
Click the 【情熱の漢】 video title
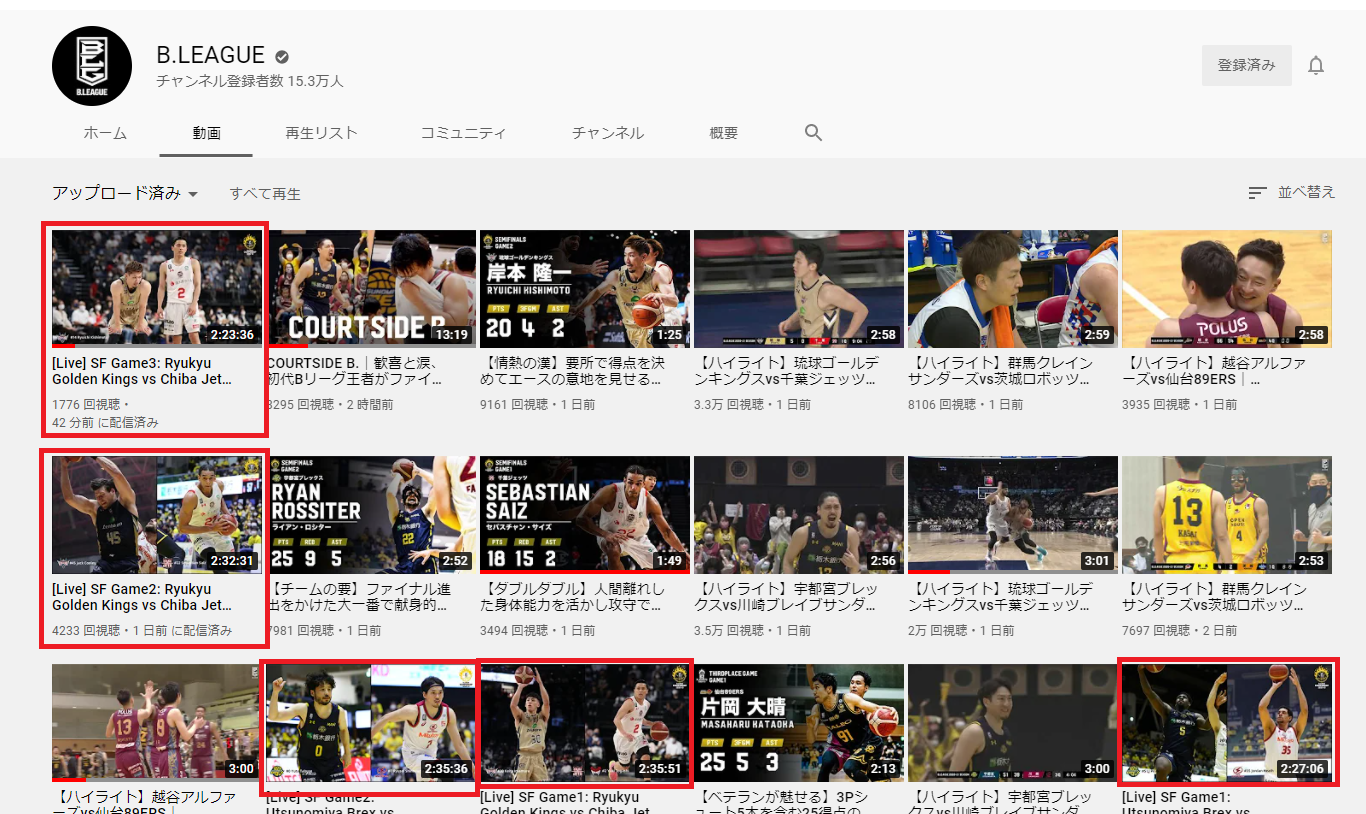[573, 371]
